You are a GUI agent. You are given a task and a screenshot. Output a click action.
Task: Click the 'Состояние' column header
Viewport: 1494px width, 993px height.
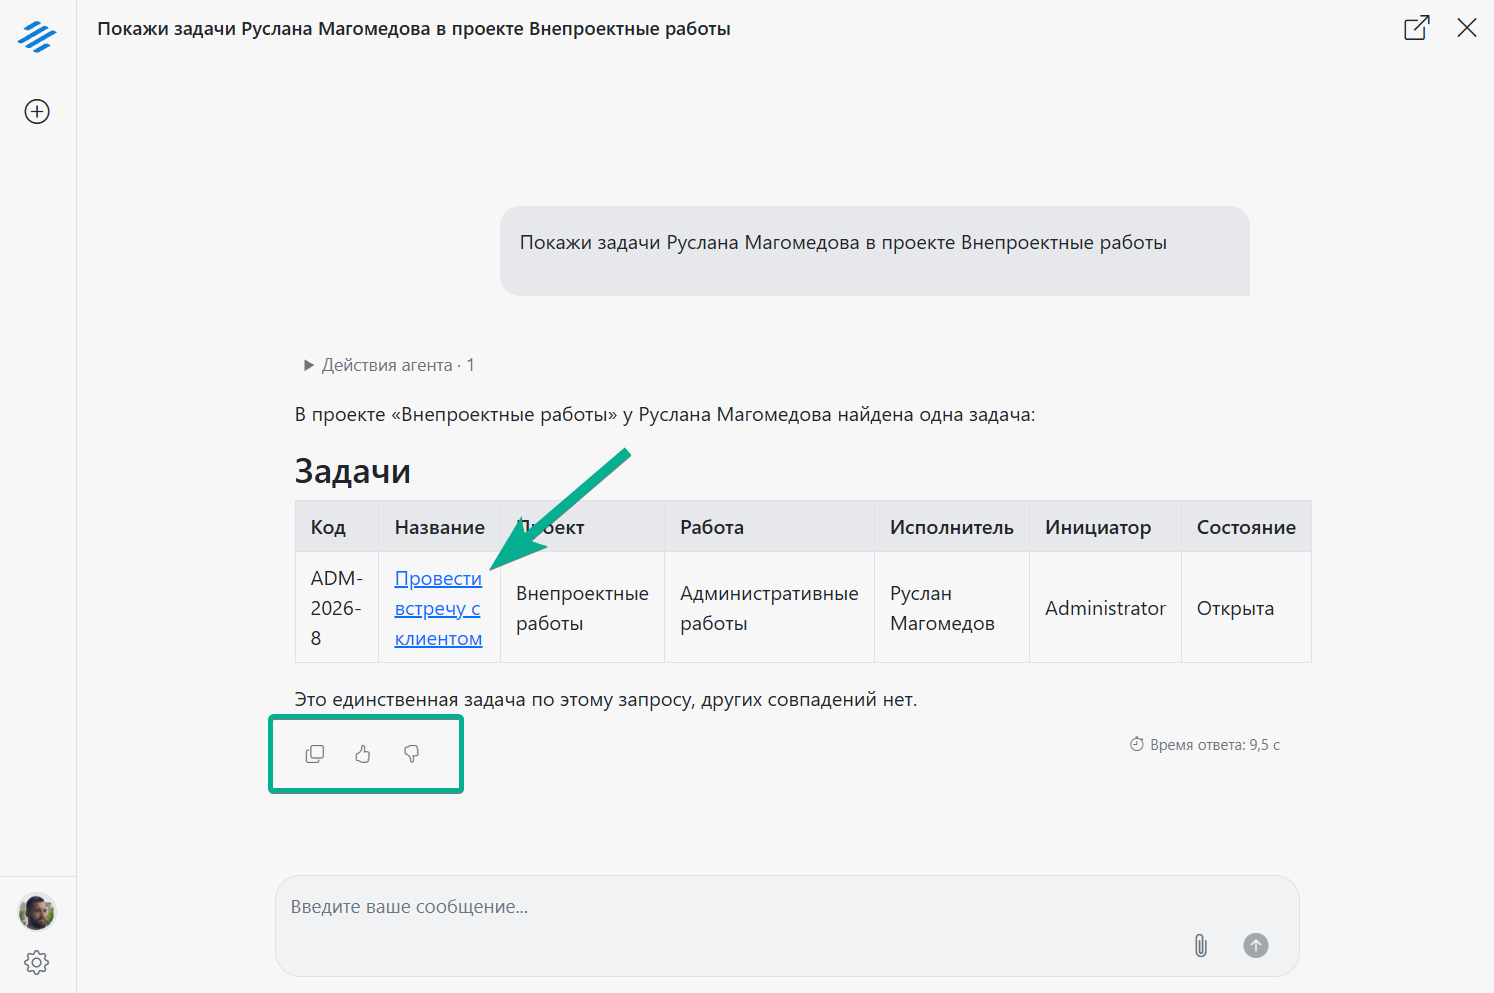coord(1246,527)
